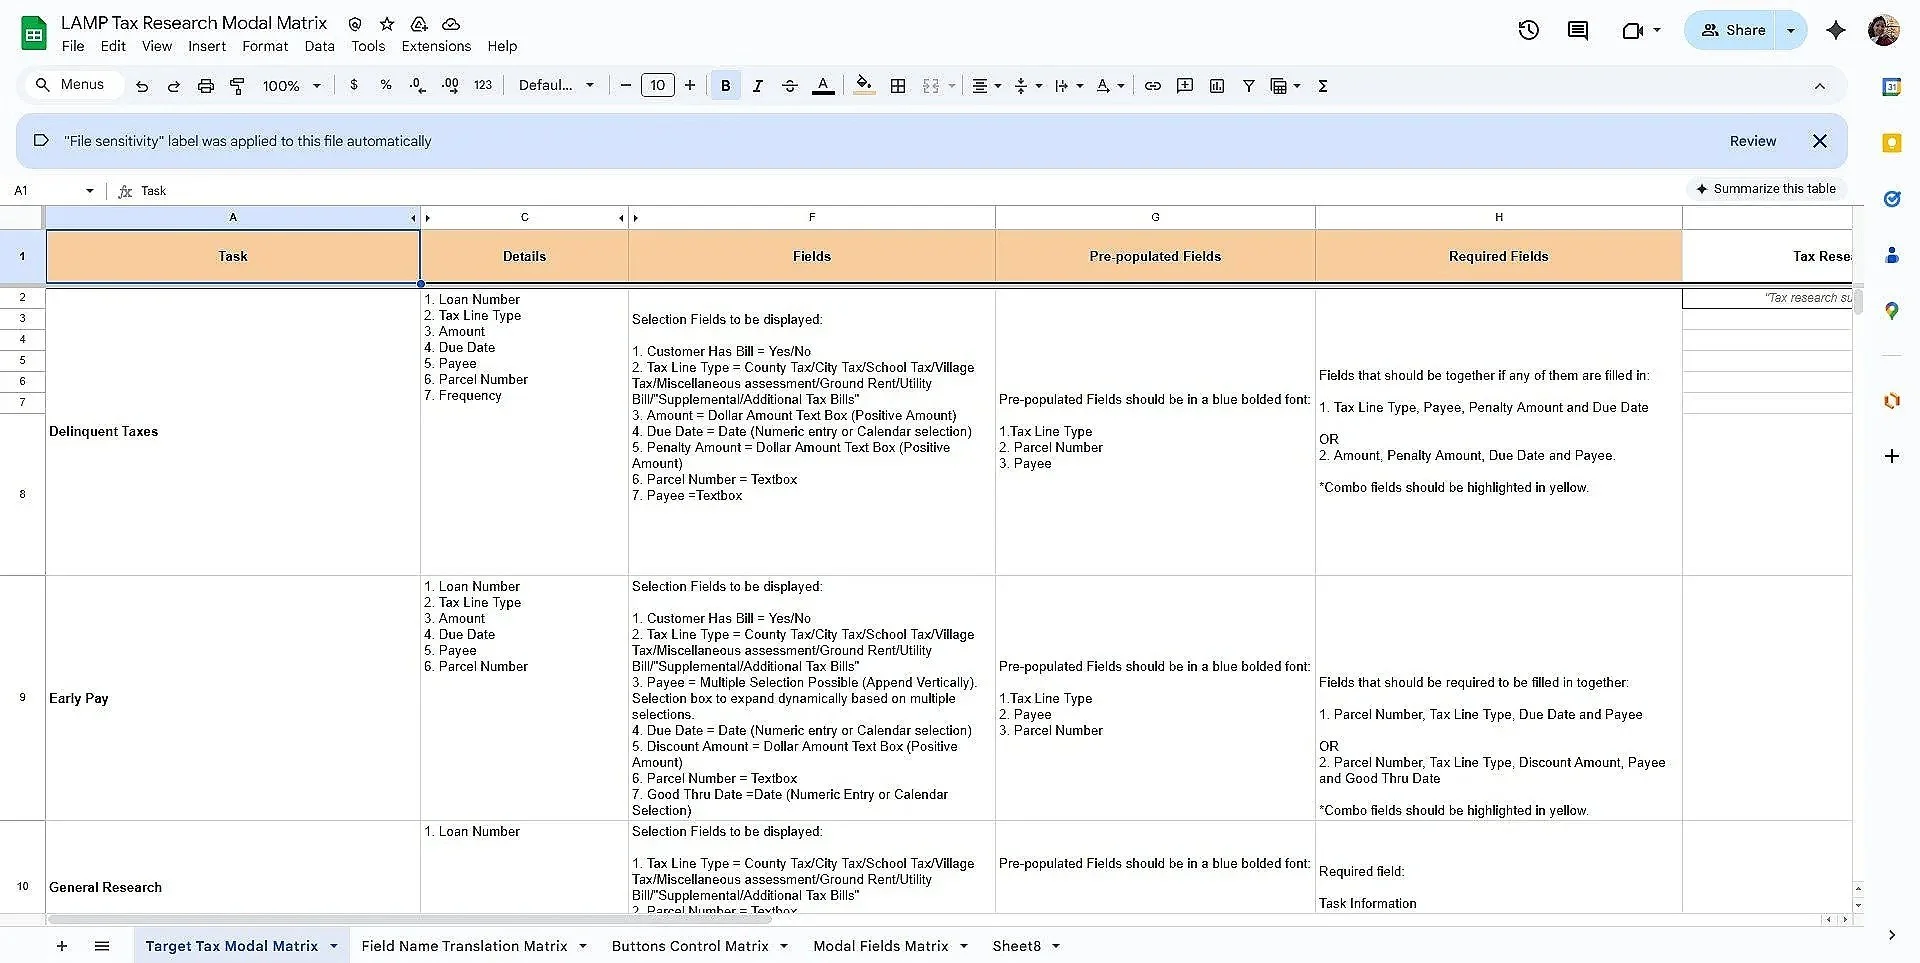Viewport: 1920px width, 963px height.
Task: Add a new sheet
Action: pyautogui.click(x=62, y=946)
